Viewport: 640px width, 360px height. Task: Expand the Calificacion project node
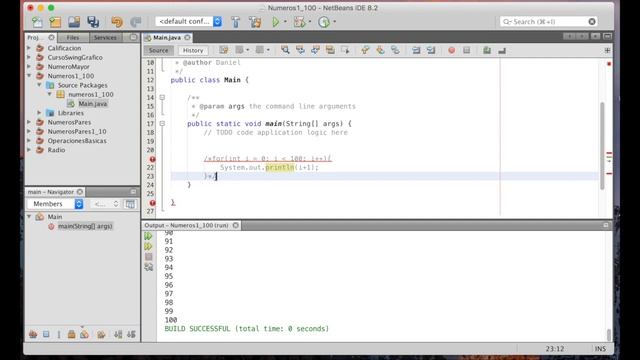click(x=29, y=48)
